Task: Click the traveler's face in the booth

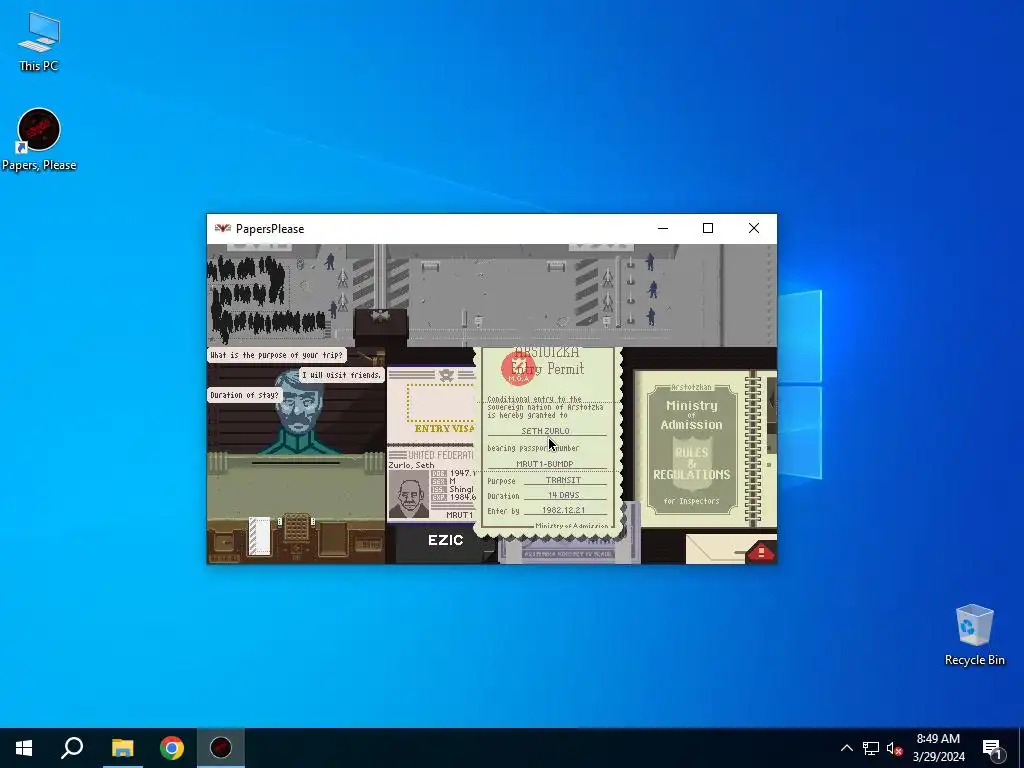Action: pyautogui.click(x=299, y=404)
